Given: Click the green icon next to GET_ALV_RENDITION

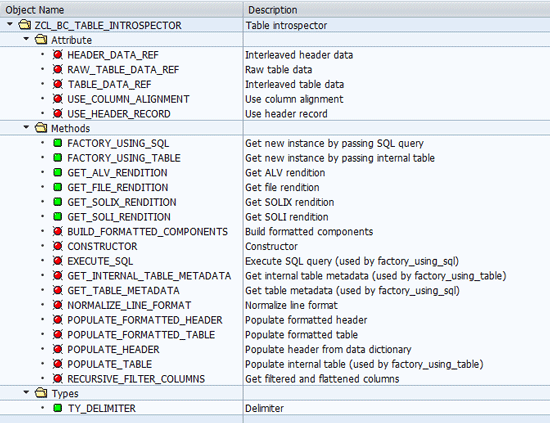Looking at the screenshot, I should coord(58,173).
